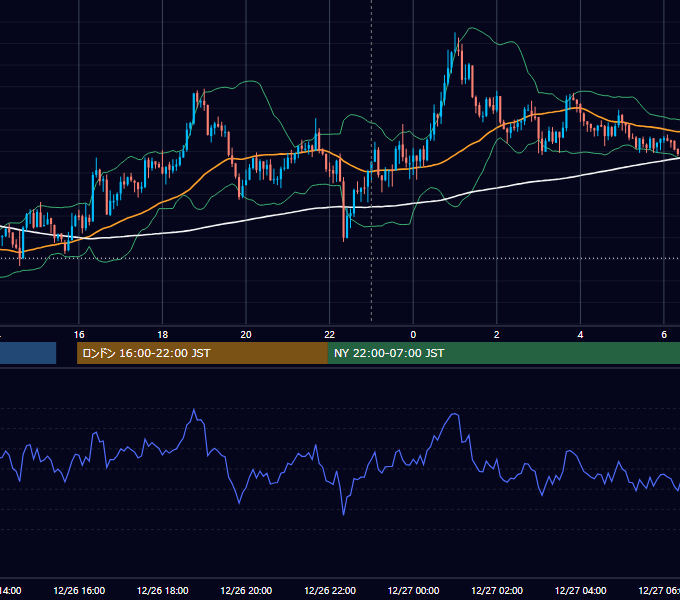
Task: Click the hour label 20 on the price chart axis
Action: coord(246,335)
